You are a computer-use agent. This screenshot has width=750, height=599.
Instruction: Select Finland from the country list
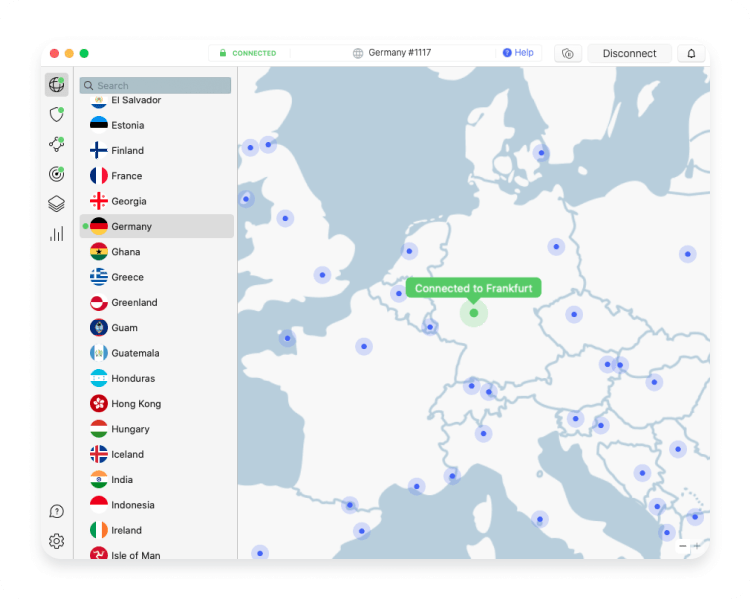(x=157, y=150)
